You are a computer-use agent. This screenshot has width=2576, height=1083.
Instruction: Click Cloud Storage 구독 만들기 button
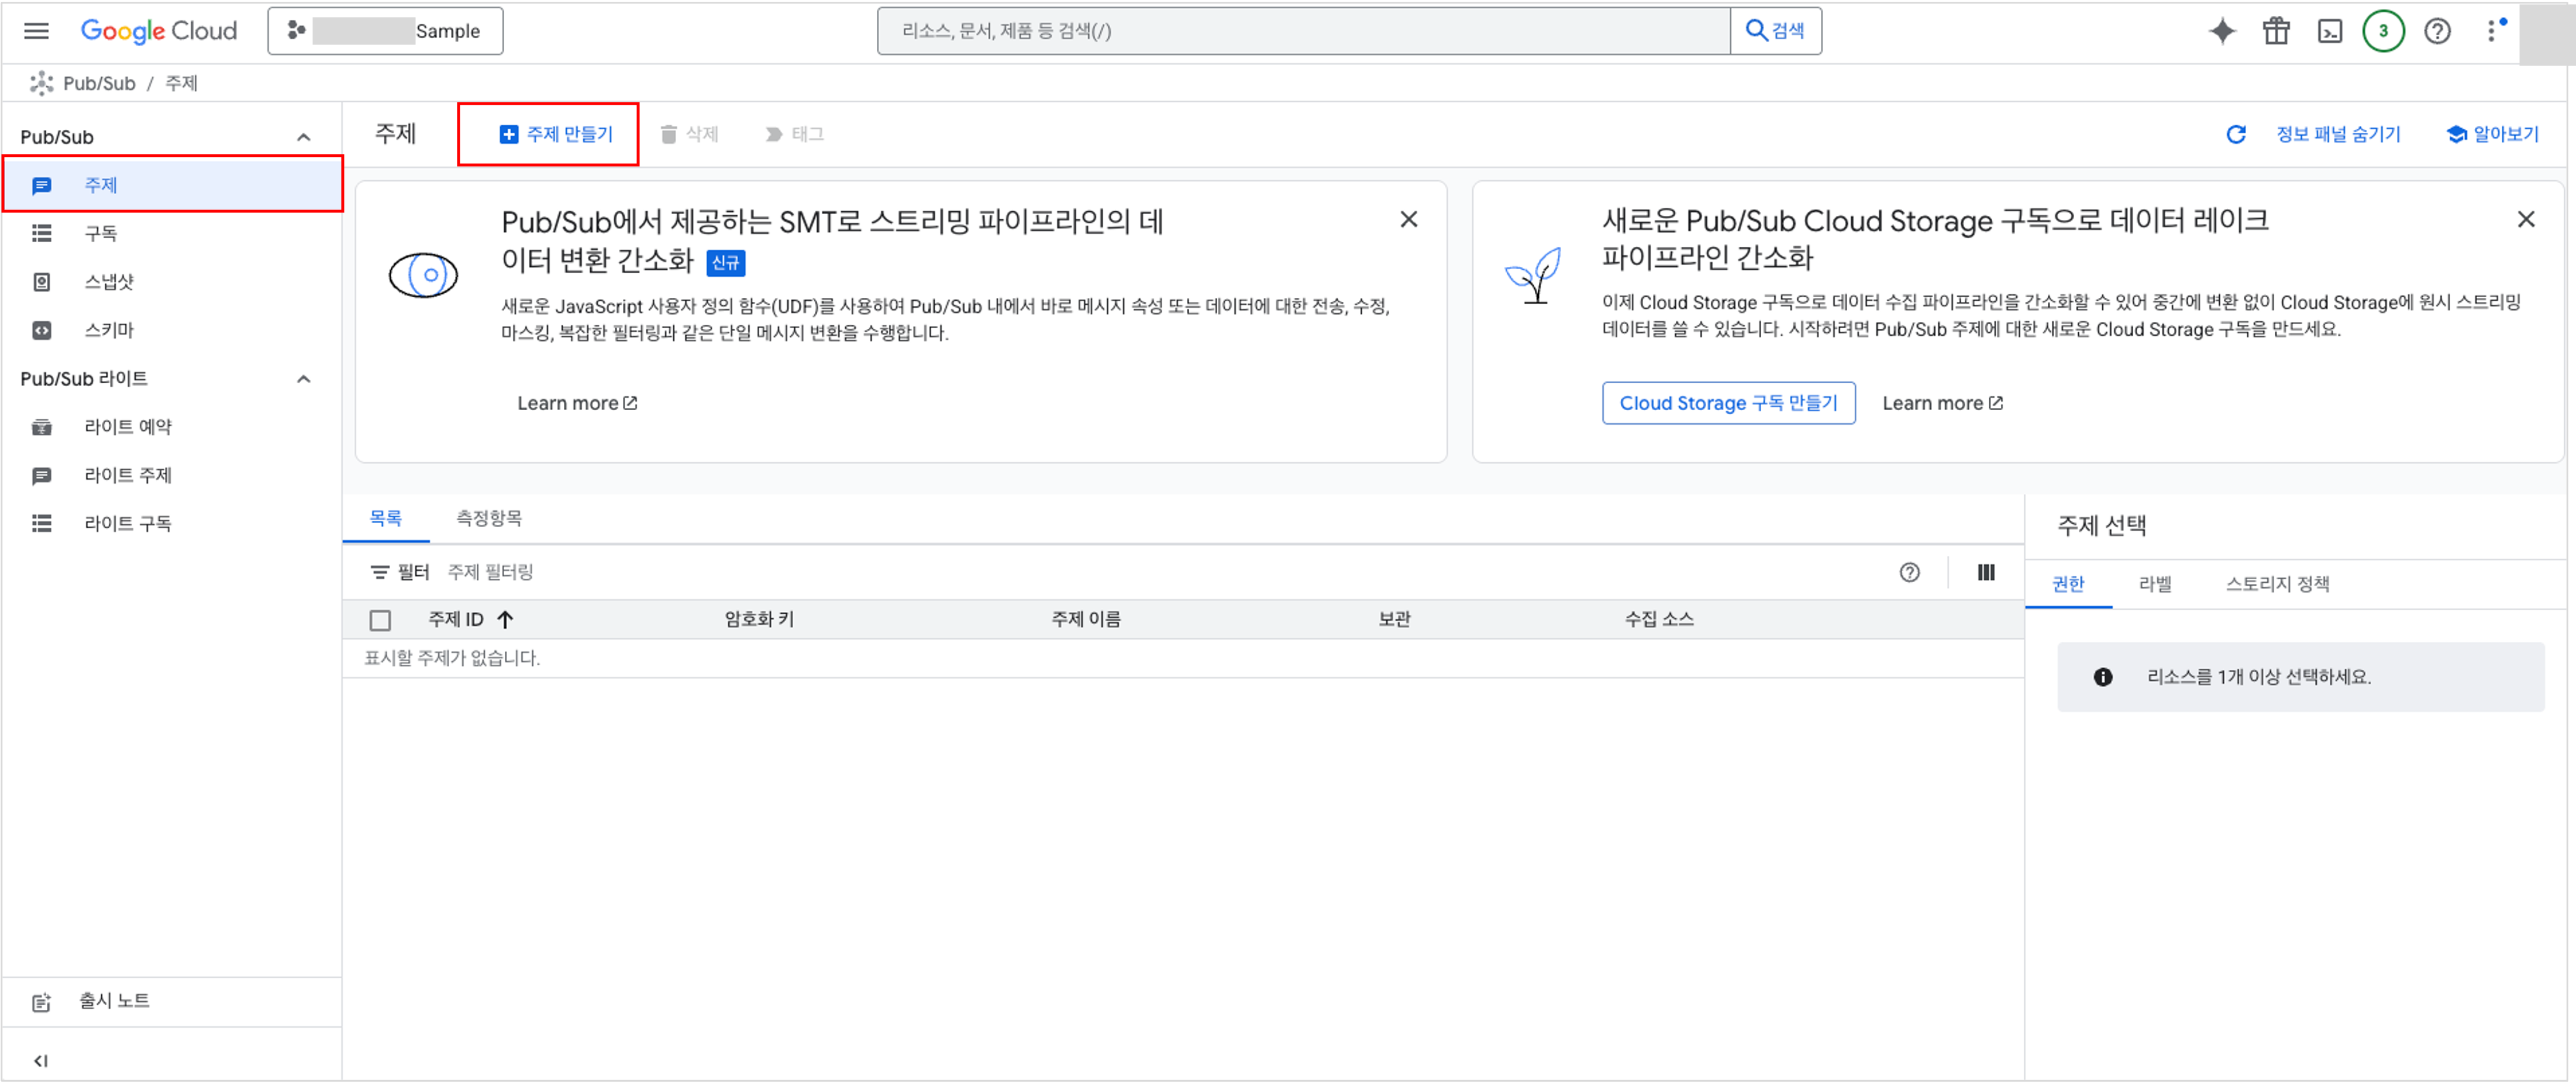click(1729, 402)
